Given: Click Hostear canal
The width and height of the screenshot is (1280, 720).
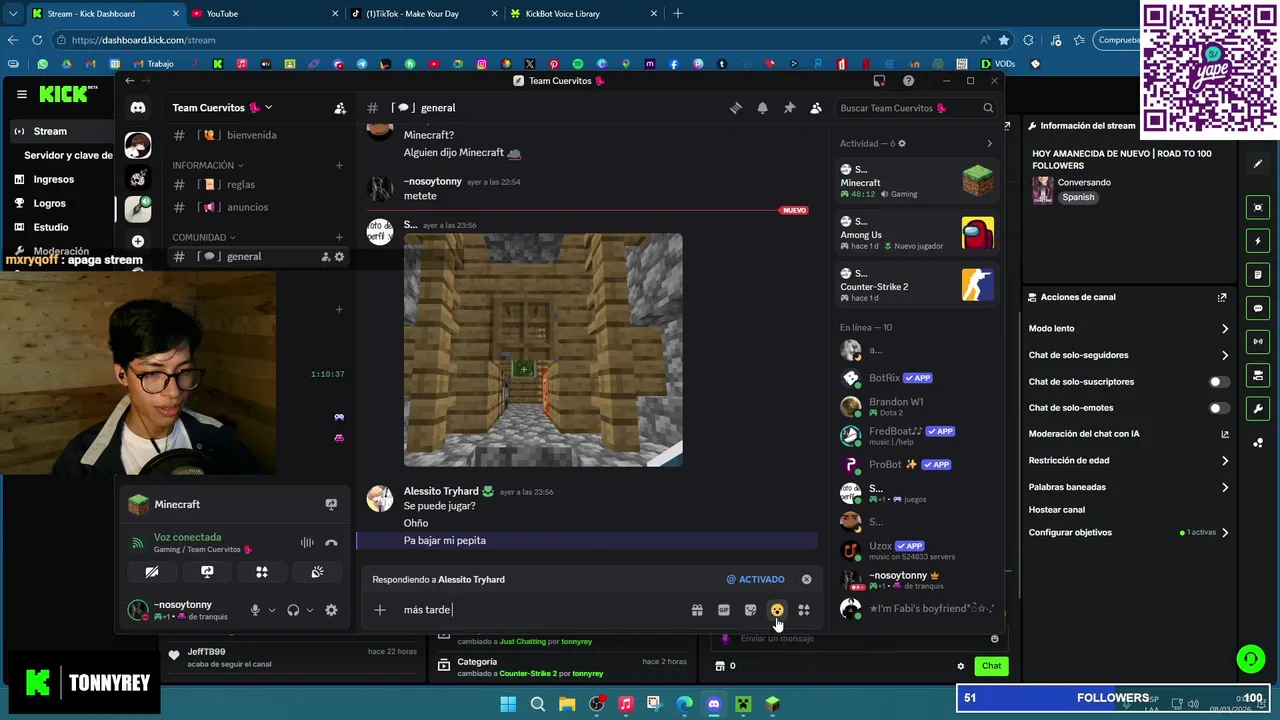Looking at the screenshot, I should coord(1056,510).
